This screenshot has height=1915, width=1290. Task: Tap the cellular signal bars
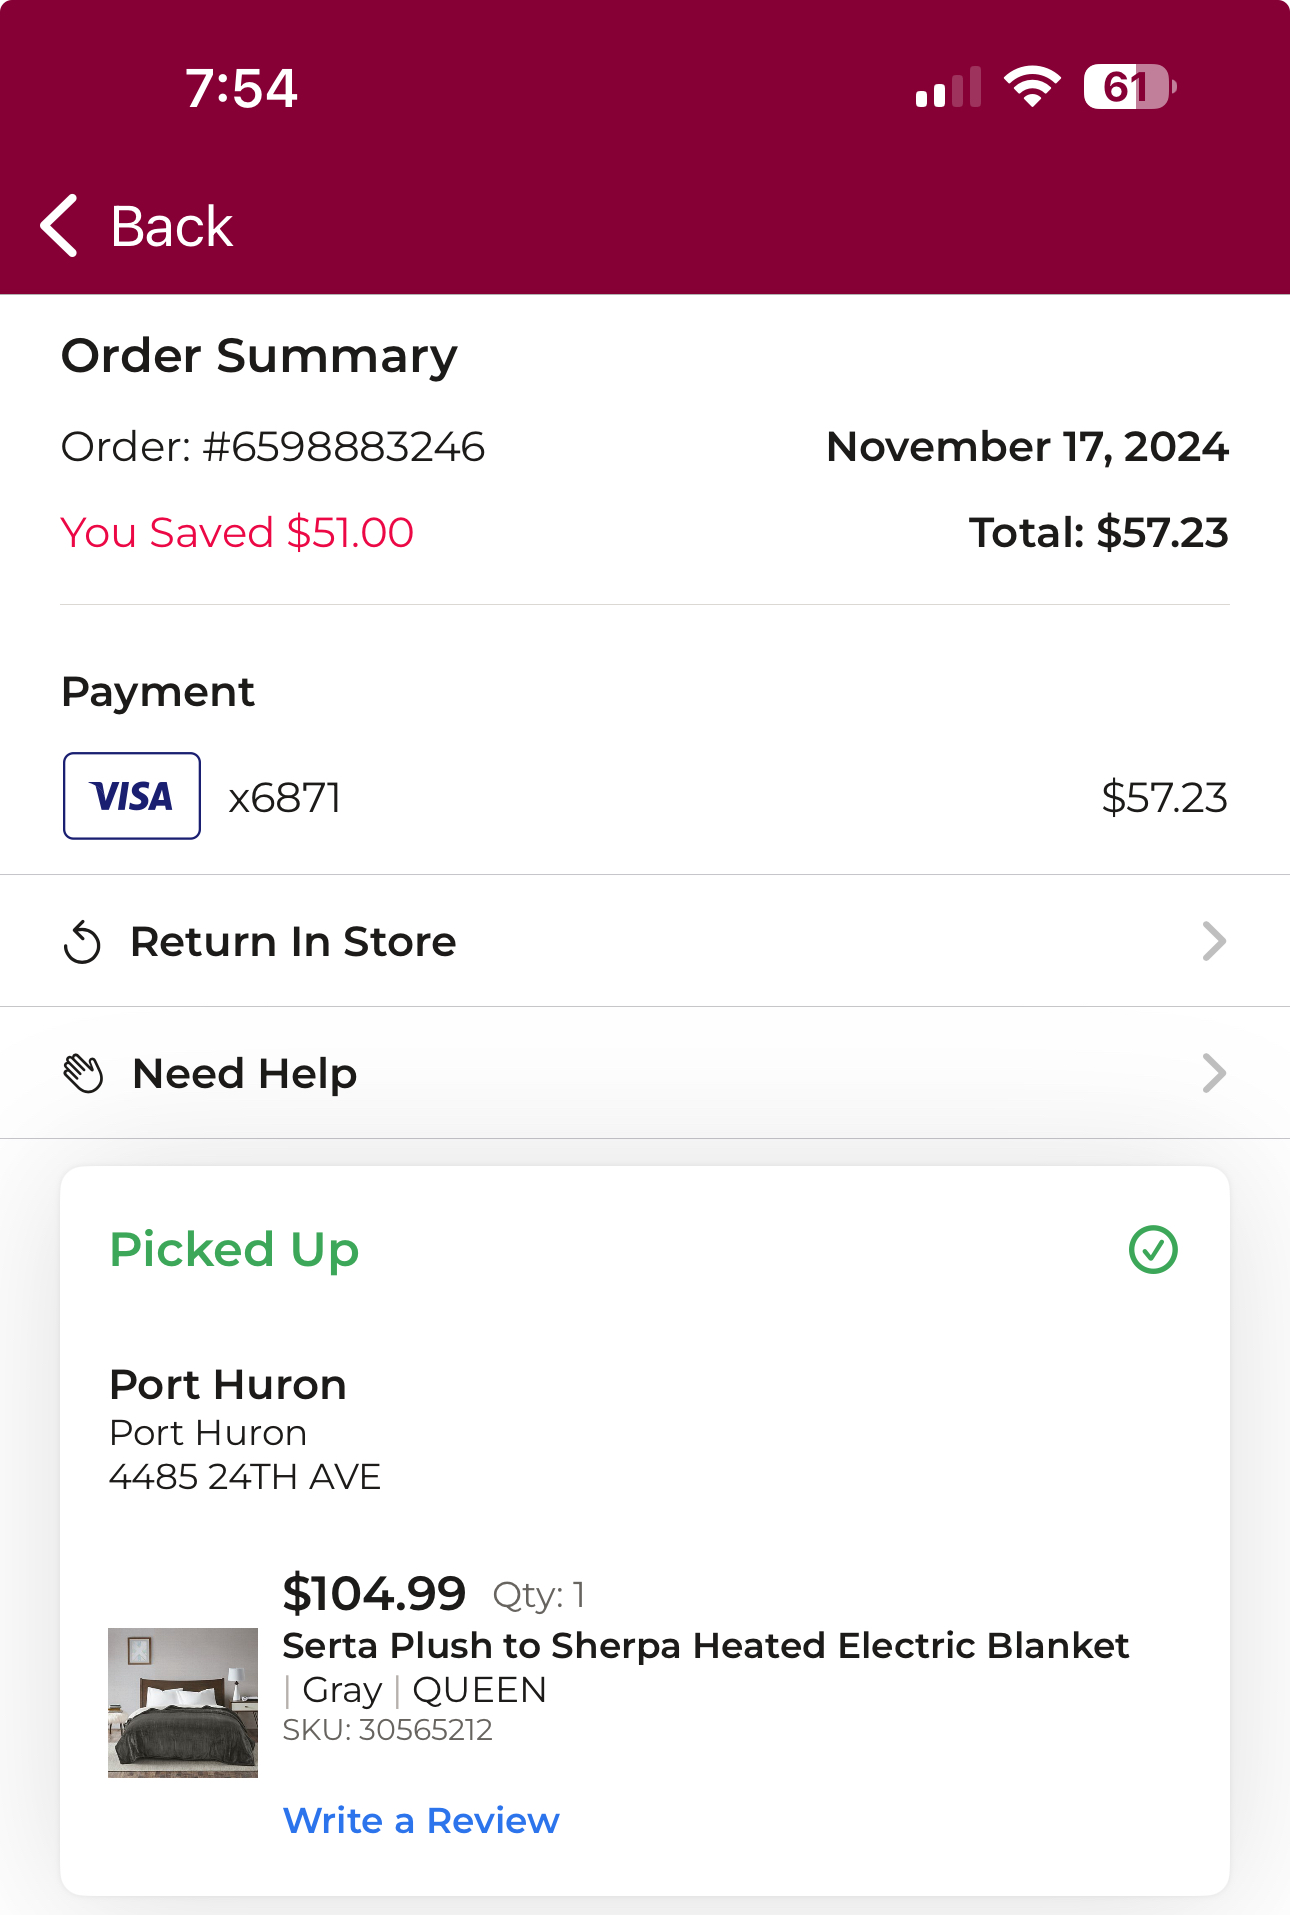tap(948, 87)
